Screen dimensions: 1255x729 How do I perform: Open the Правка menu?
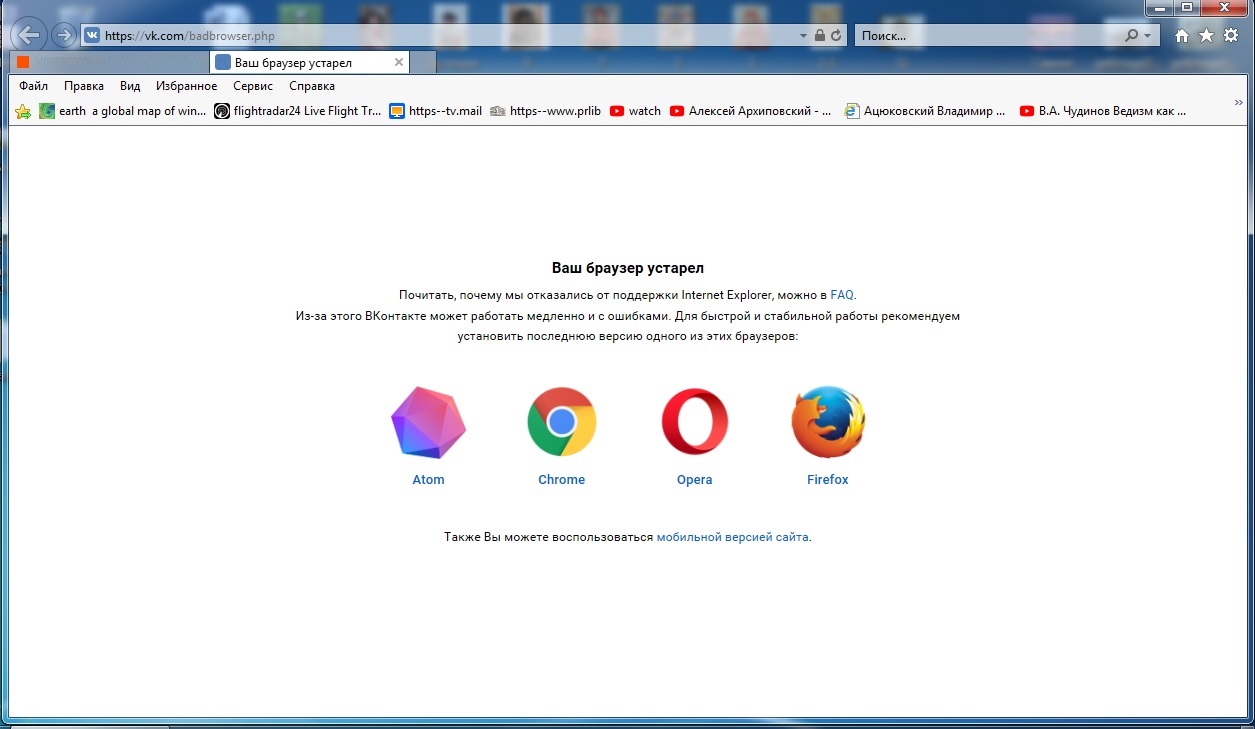[x=84, y=86]
